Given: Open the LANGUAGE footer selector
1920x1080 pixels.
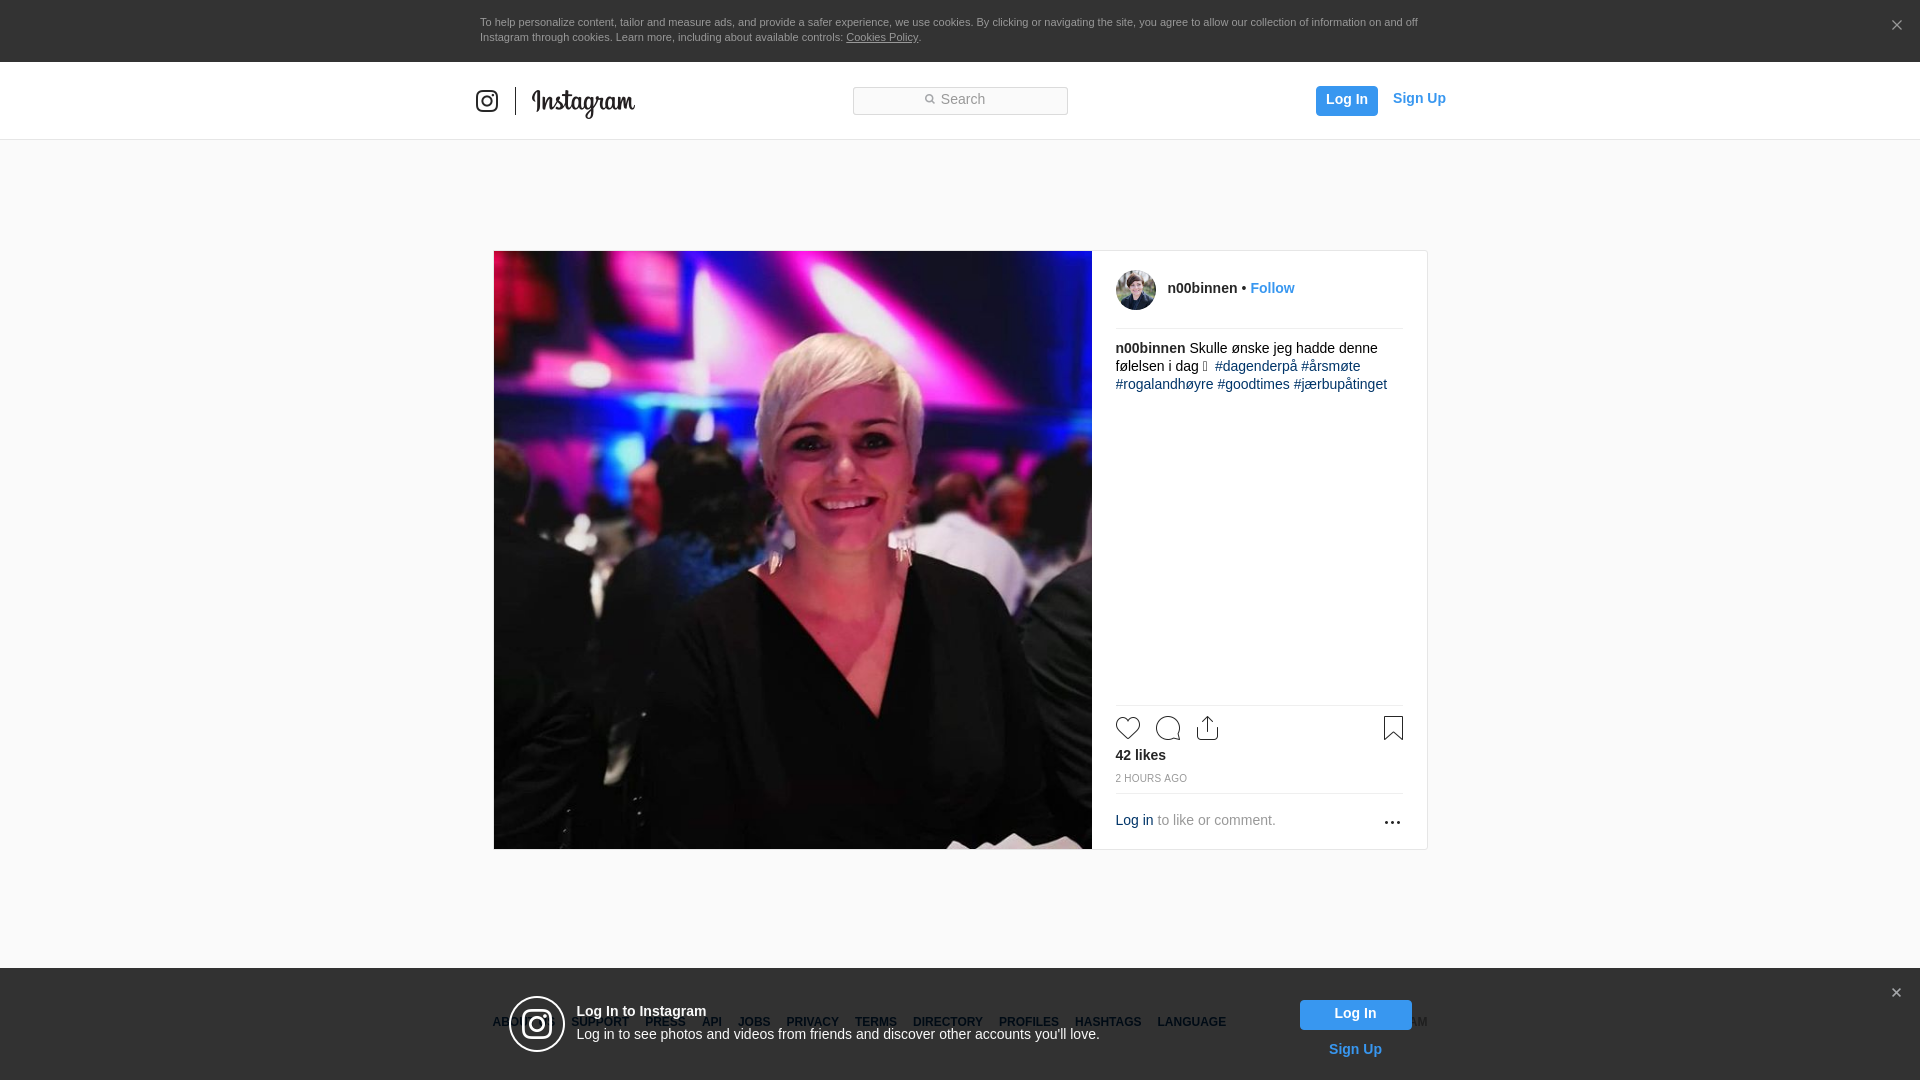Looking at the screenshot, I should point(1191,1022).
